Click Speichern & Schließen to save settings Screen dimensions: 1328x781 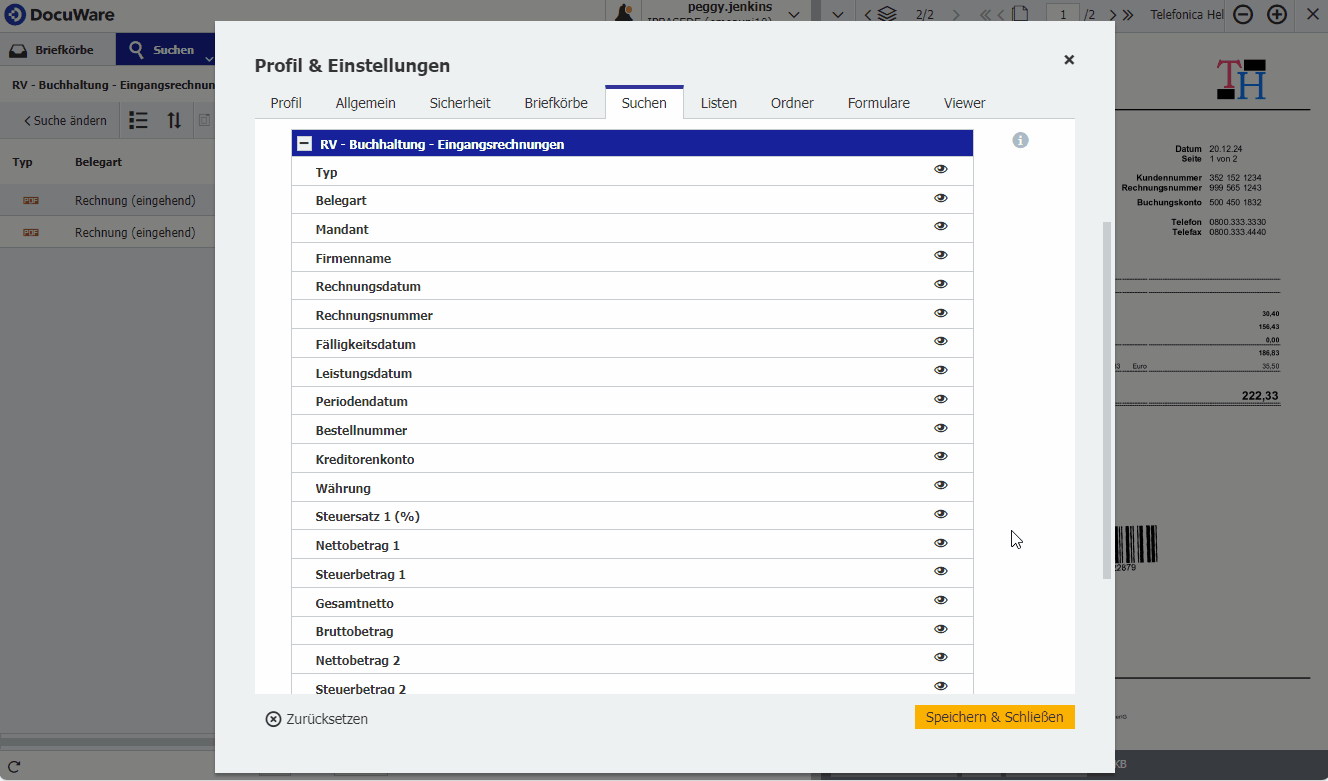(994, 717)
